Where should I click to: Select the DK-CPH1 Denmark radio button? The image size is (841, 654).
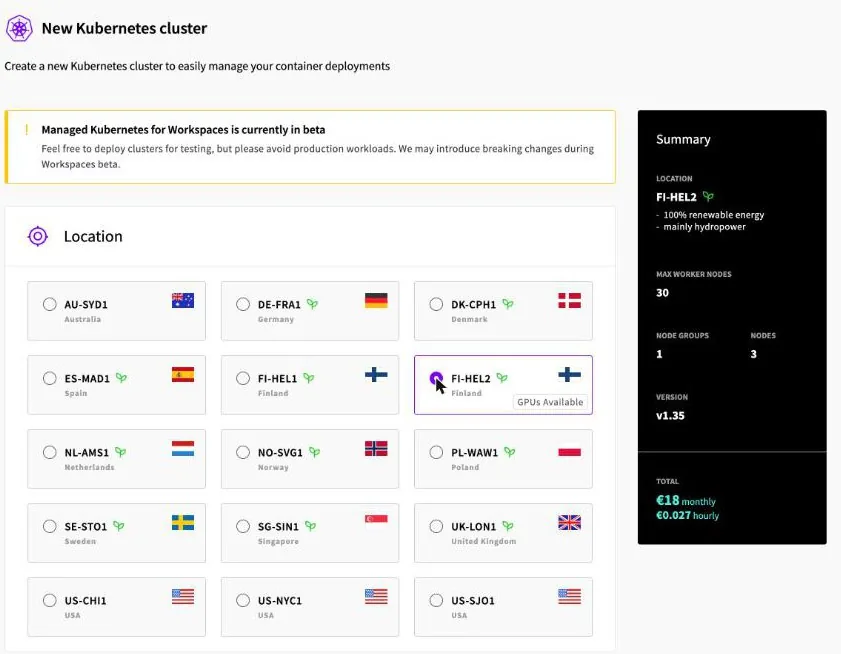pos(436,304)
